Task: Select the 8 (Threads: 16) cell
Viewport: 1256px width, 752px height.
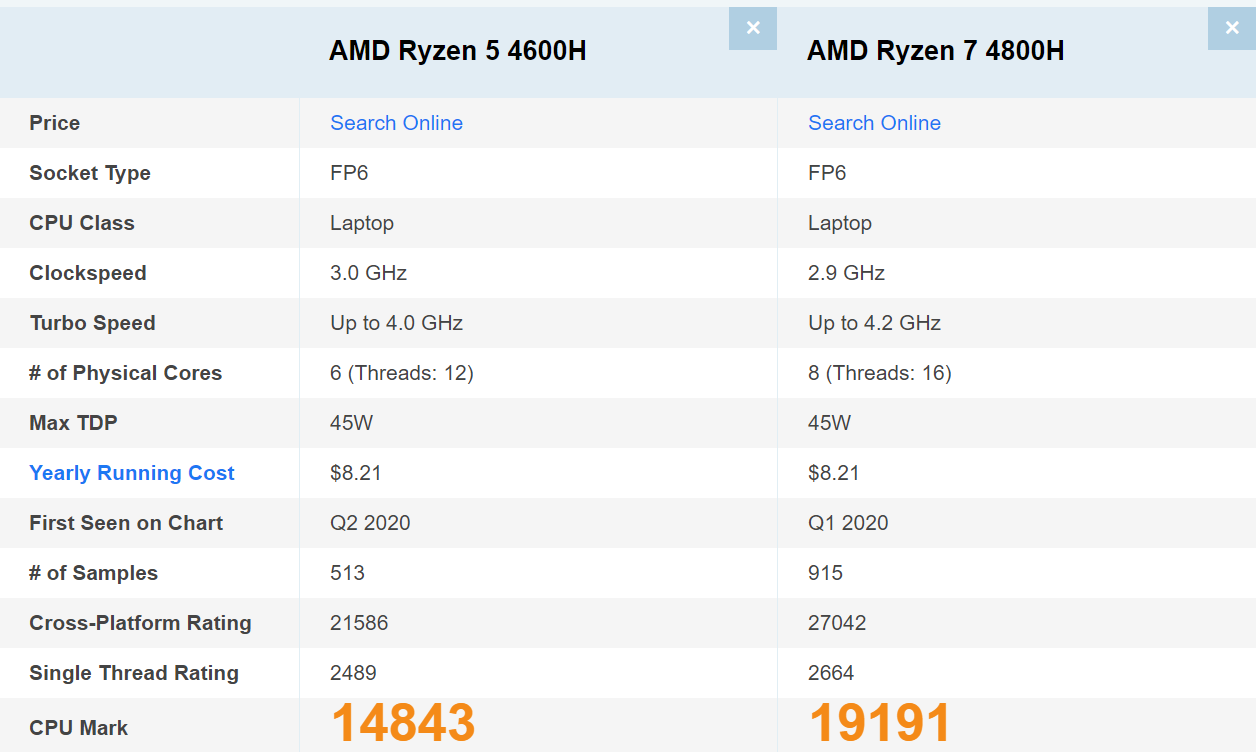Action: (880, 373)
